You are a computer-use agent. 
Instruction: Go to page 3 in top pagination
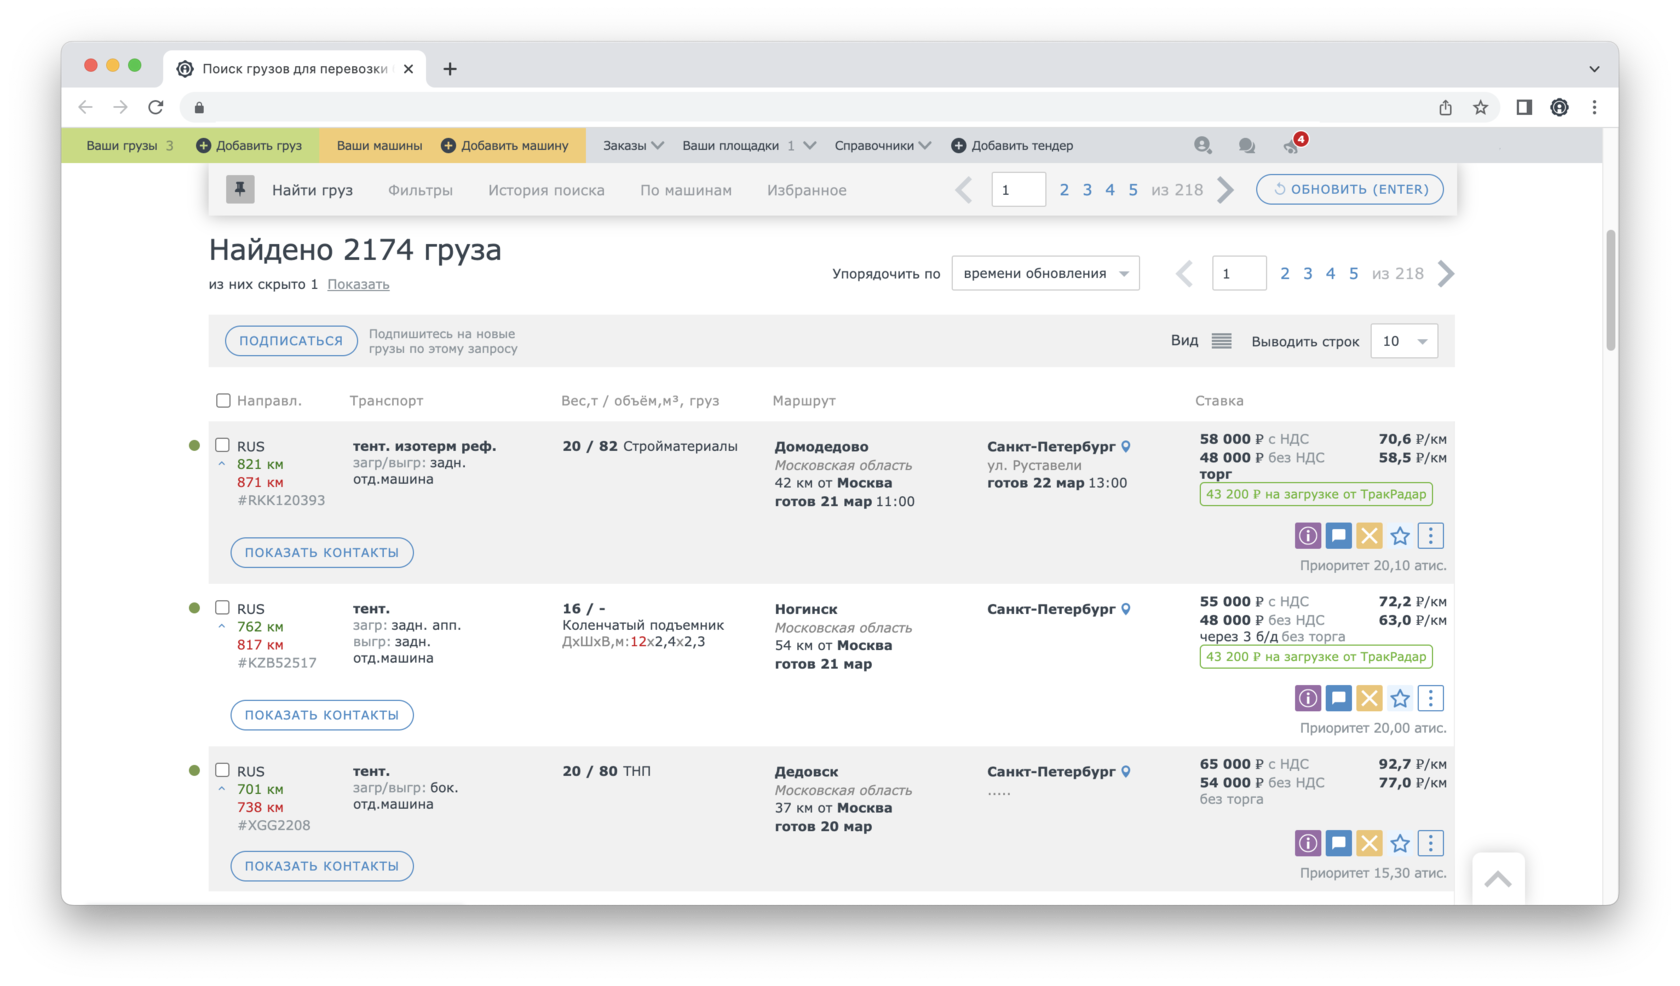[x=1087, y=190]
